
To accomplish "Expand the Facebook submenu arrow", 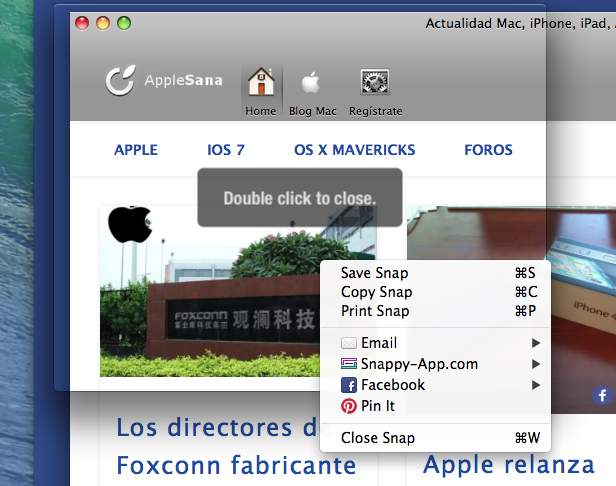I will pos(535,385).
